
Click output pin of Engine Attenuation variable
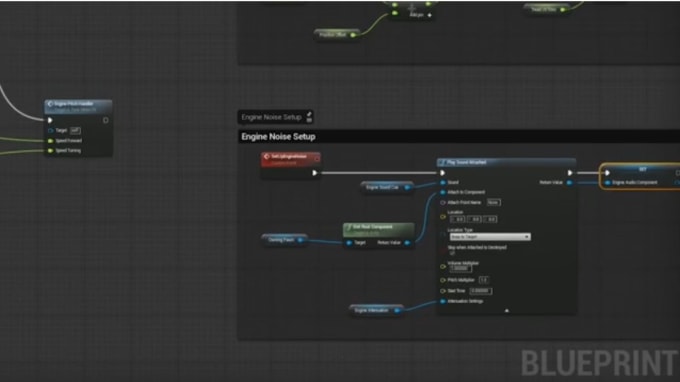tap(397, 310)
